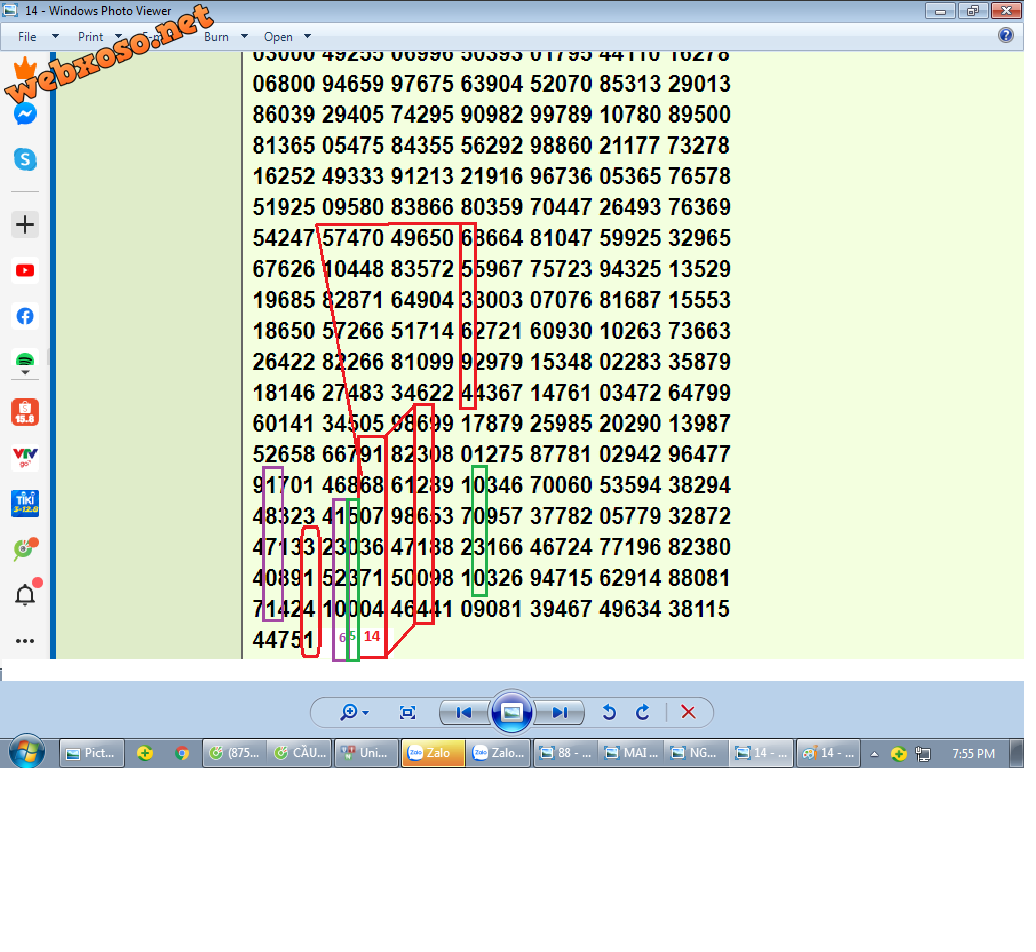Switch to the Zalo taskbar window
This screenshot has height=952, width=1036.
(433, 753)
